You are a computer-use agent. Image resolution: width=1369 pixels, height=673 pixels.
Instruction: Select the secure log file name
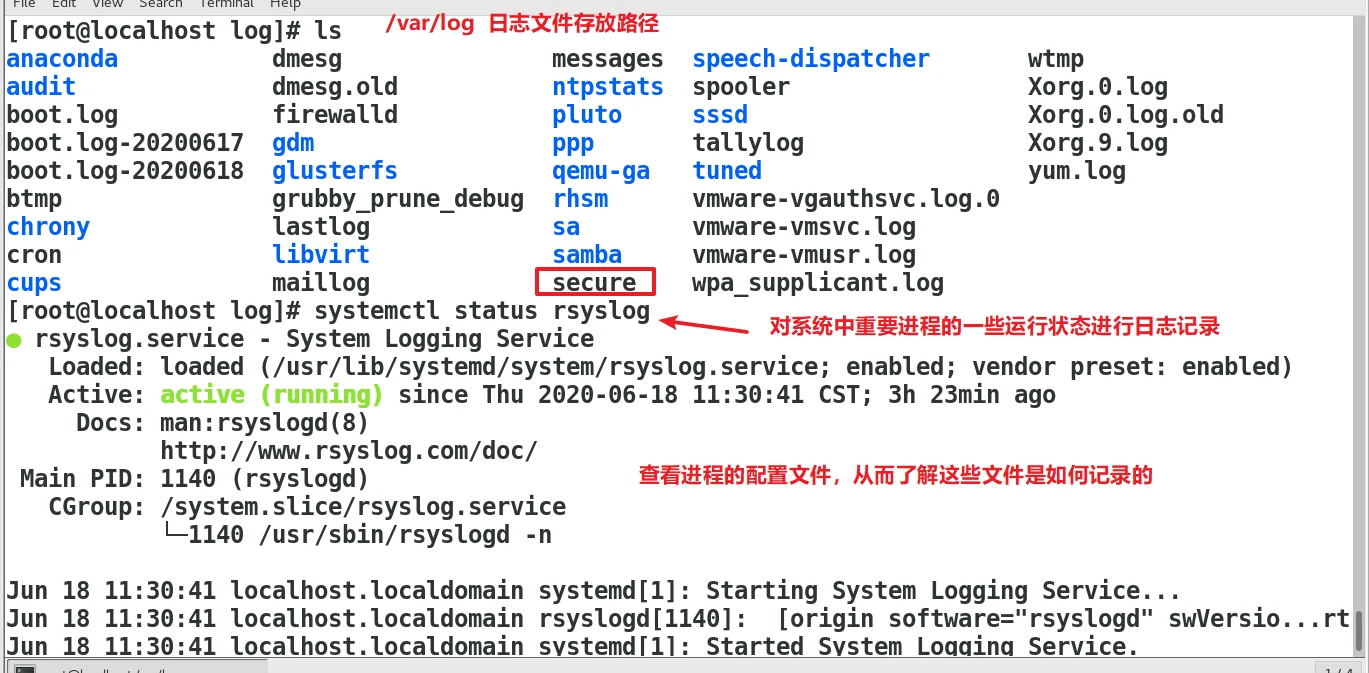click(594, 283)
